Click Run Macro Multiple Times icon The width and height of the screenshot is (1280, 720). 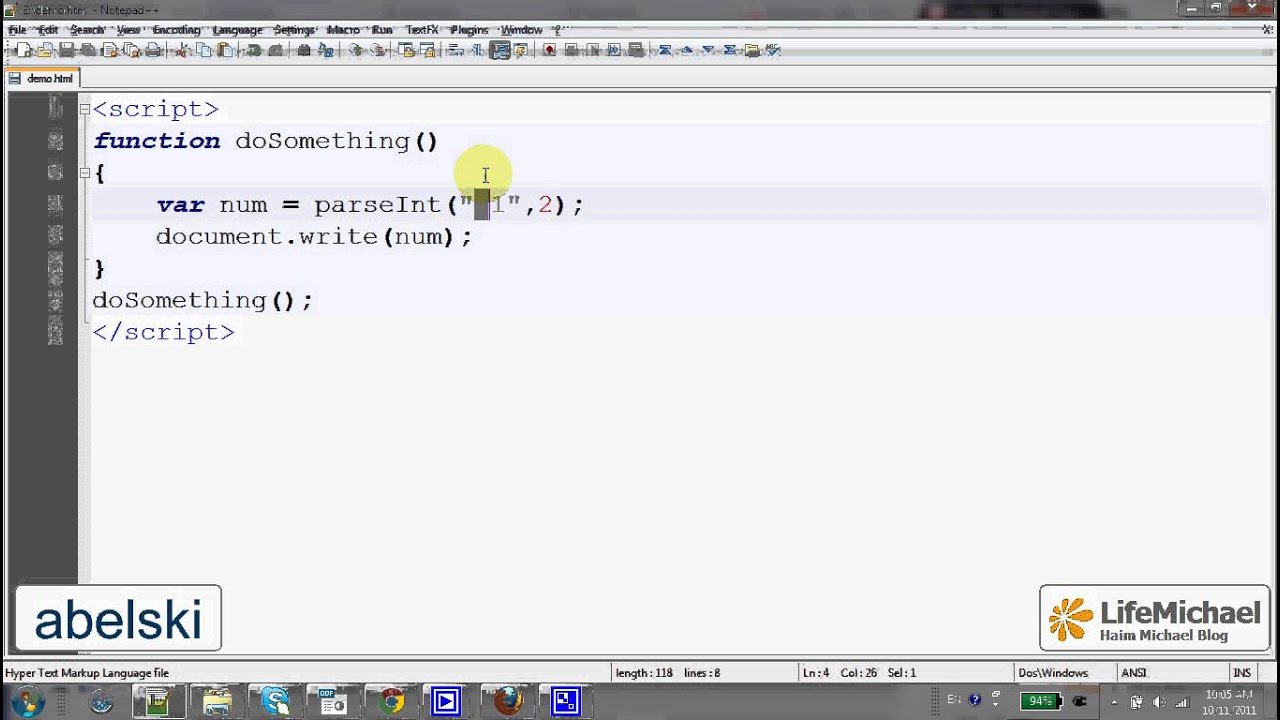[614, 50]
